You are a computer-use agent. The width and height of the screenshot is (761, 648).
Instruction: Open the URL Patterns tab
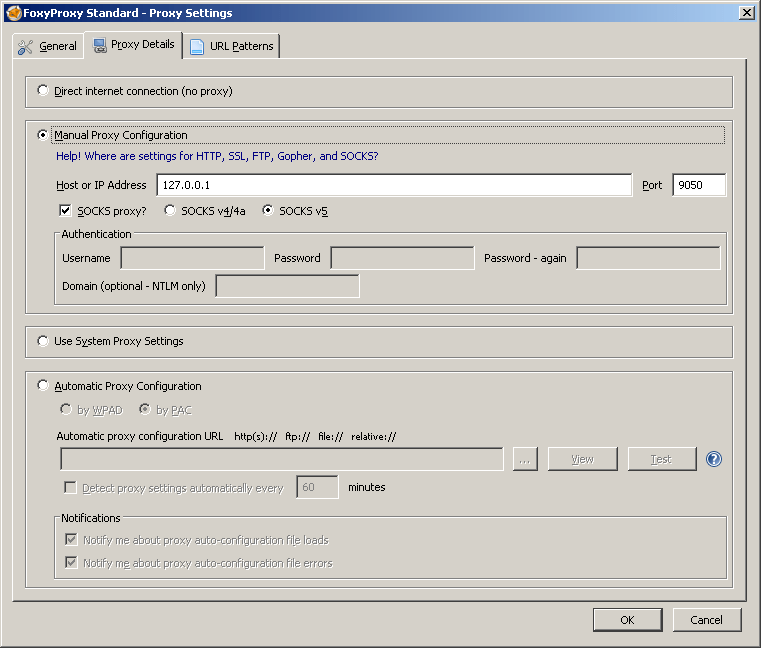(231, 46)
